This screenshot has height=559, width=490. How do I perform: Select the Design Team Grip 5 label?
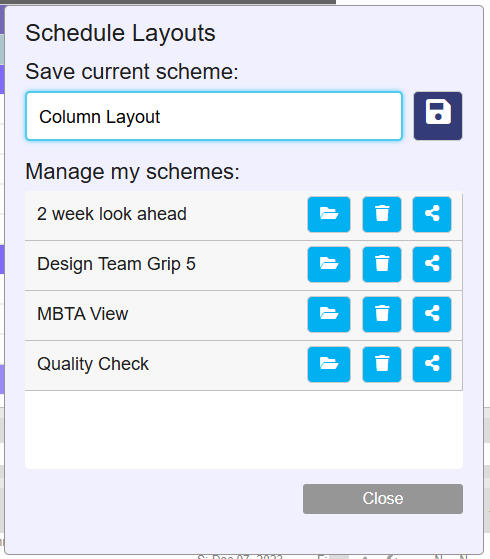click(x=116, y=264)
